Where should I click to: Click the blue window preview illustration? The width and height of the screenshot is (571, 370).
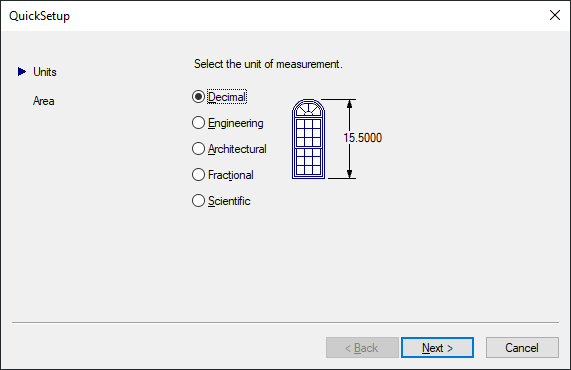[308, 139]
